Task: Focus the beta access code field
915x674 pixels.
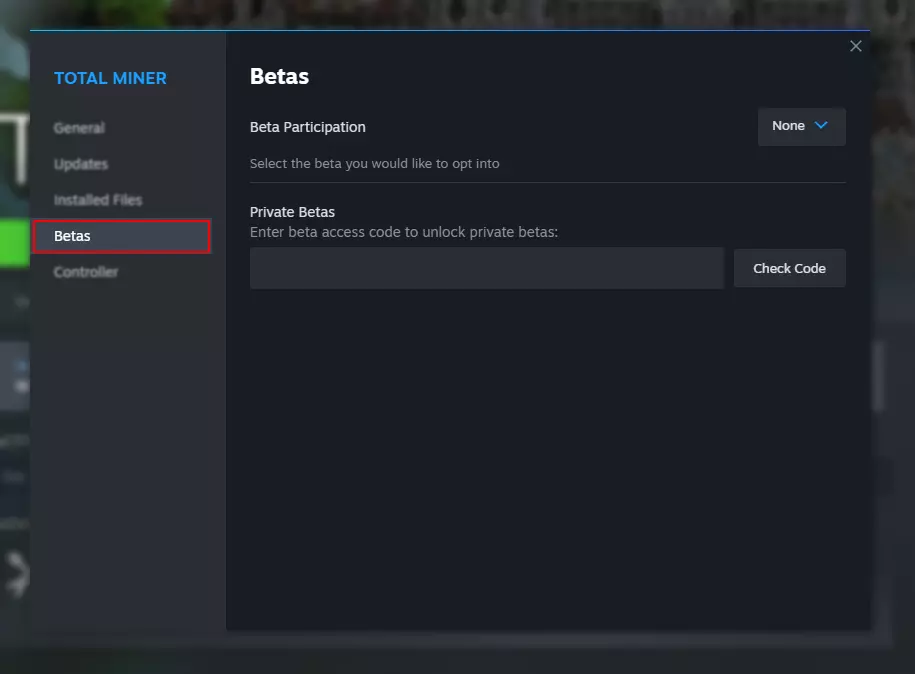Action: tap(486, 268)
